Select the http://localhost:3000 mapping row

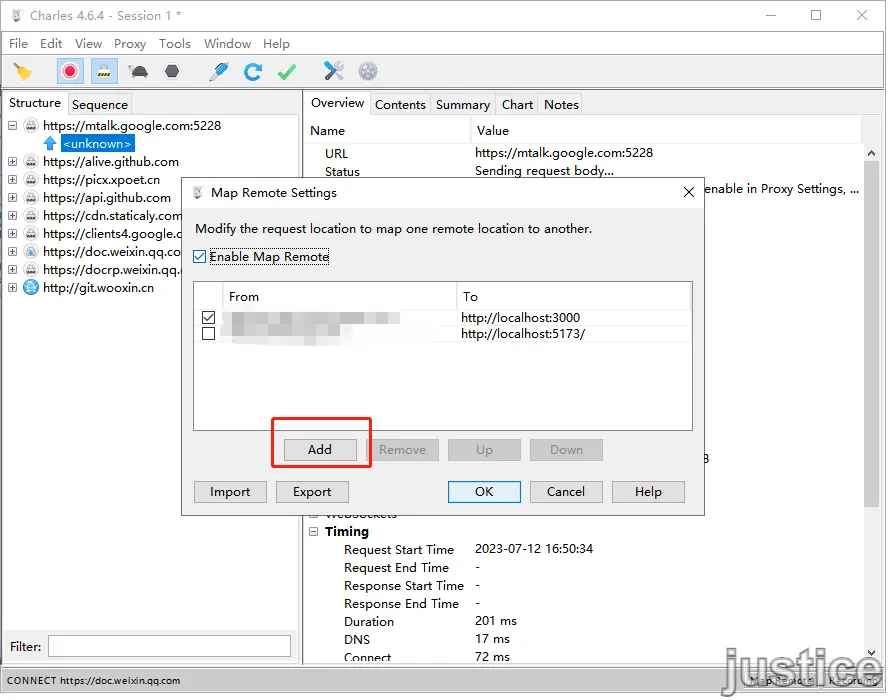444,318
